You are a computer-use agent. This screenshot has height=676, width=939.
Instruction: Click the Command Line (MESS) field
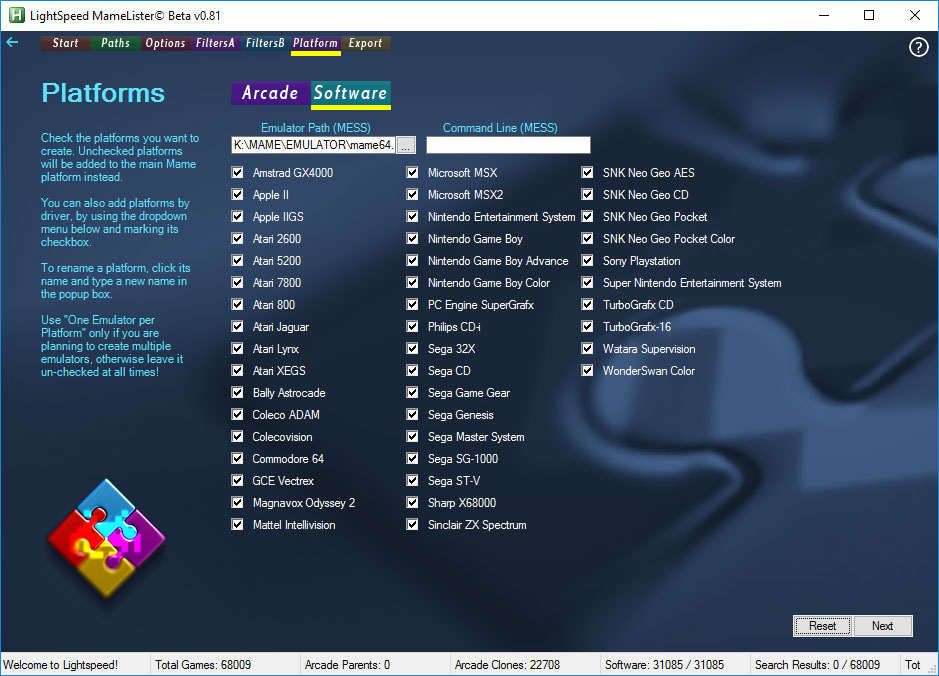point(508,145)
